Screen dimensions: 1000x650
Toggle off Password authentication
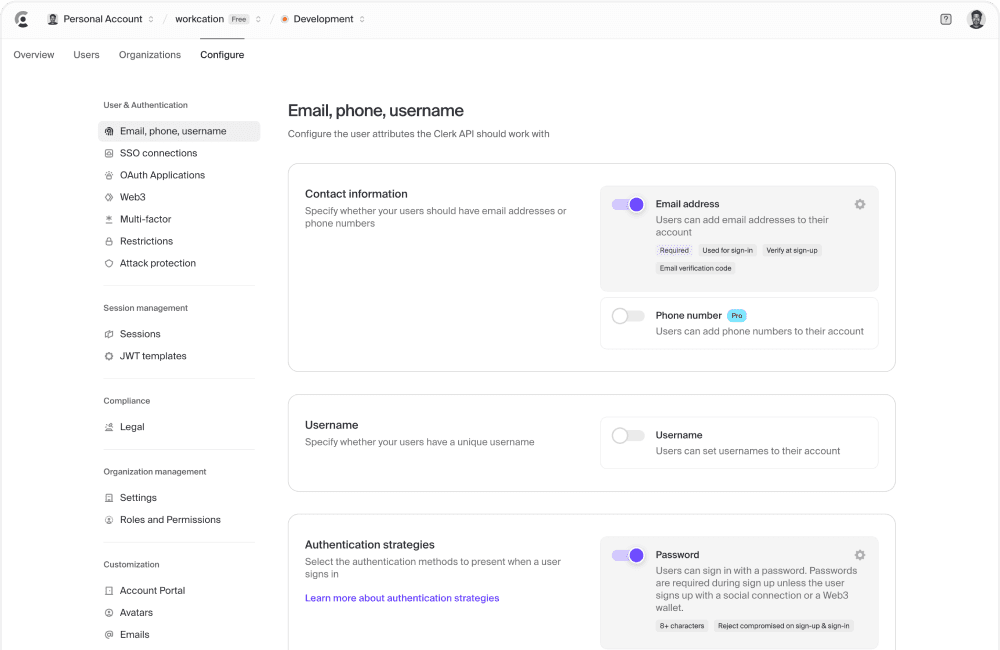coord(628,555)
